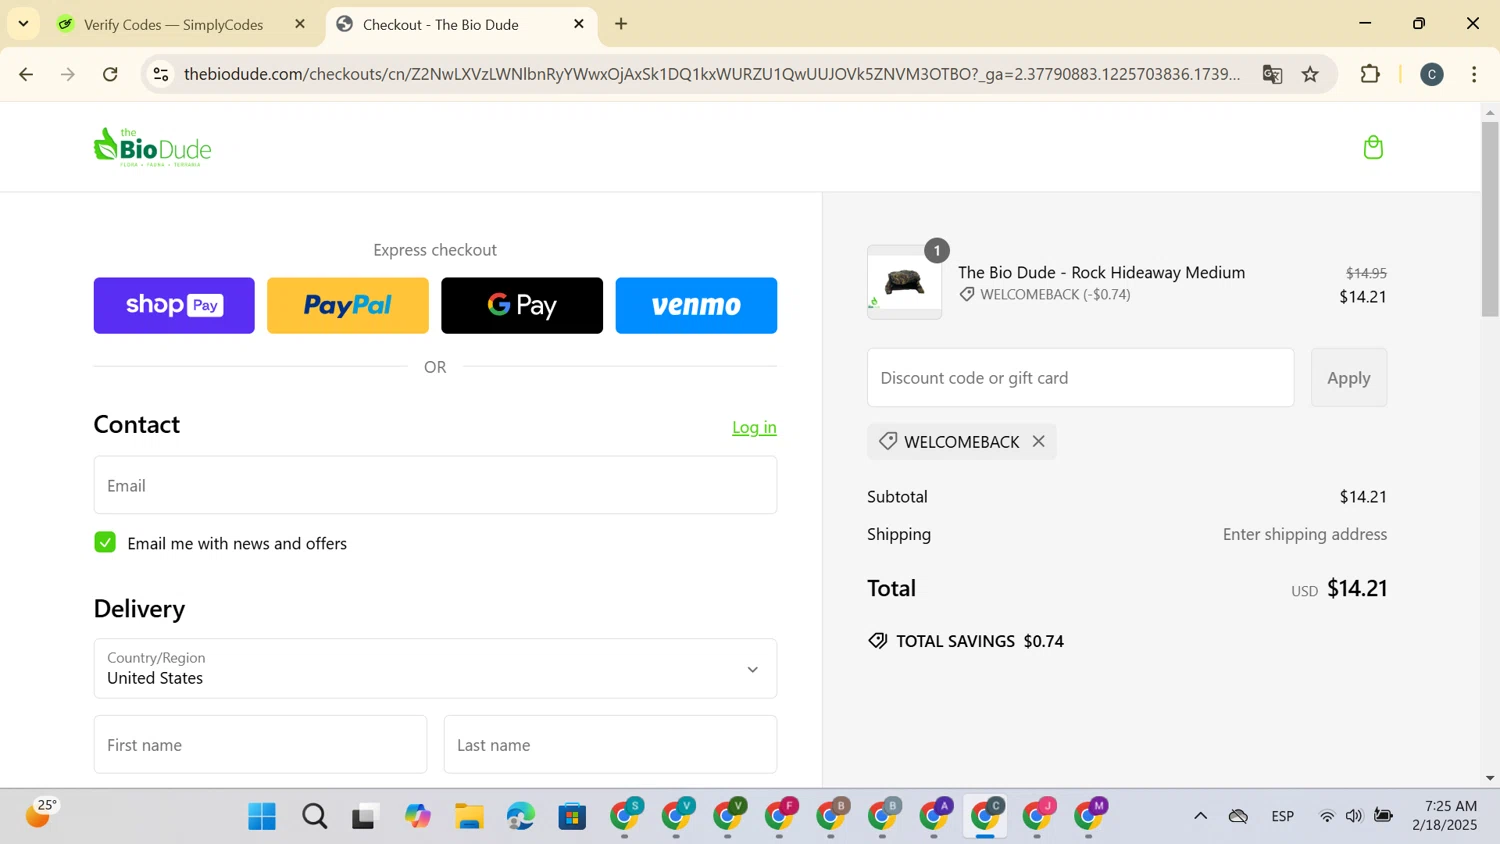View site information icon in address bar
The image size is (1500, 844).
[x=161, y=74]
